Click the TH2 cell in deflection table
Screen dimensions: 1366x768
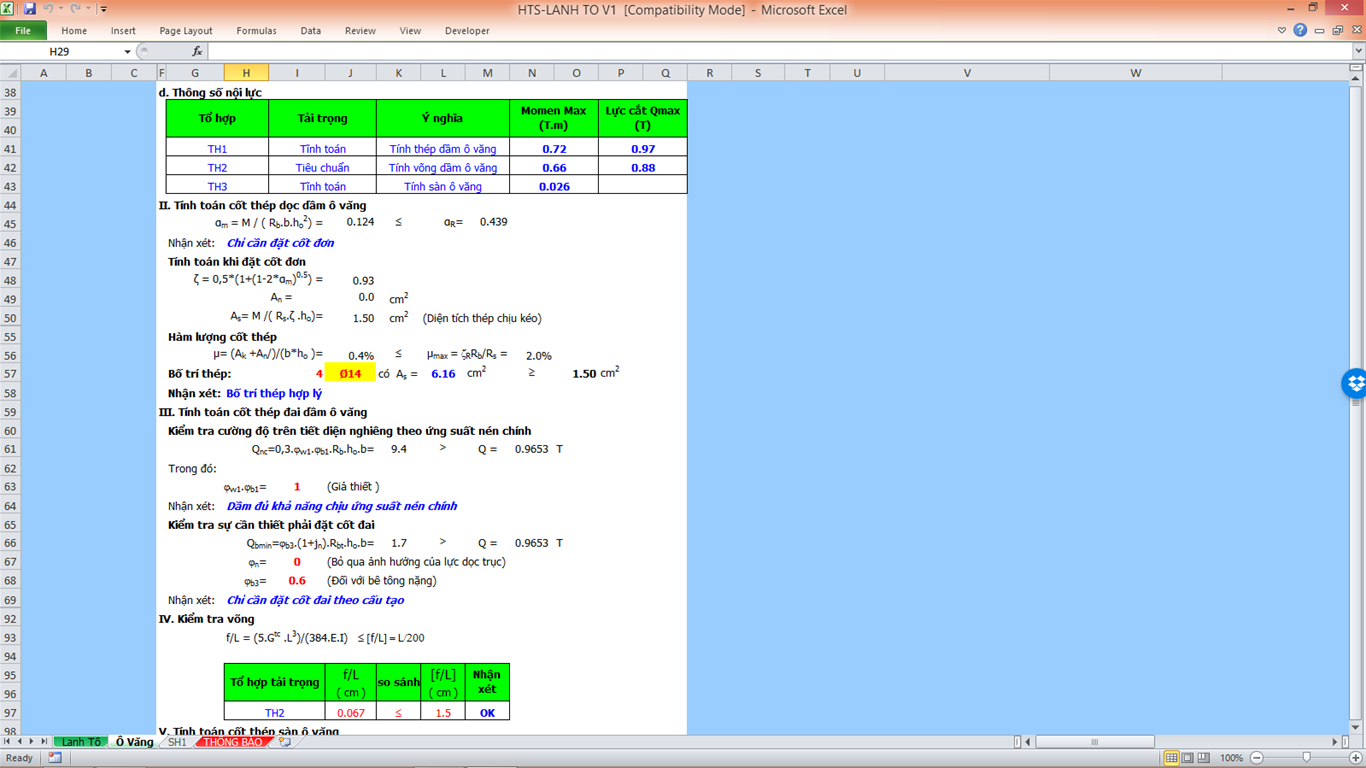(x=274, y=713)
